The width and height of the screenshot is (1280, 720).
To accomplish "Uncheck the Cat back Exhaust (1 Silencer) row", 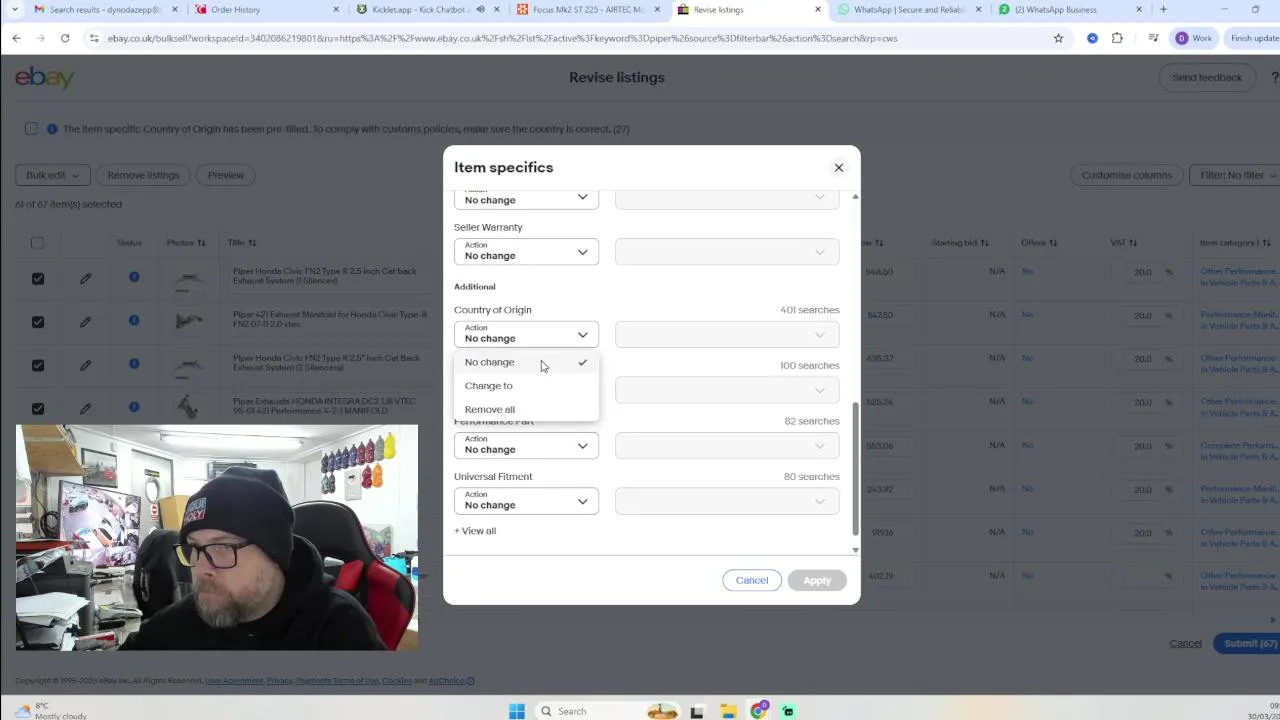I will (x=37, y=278).
